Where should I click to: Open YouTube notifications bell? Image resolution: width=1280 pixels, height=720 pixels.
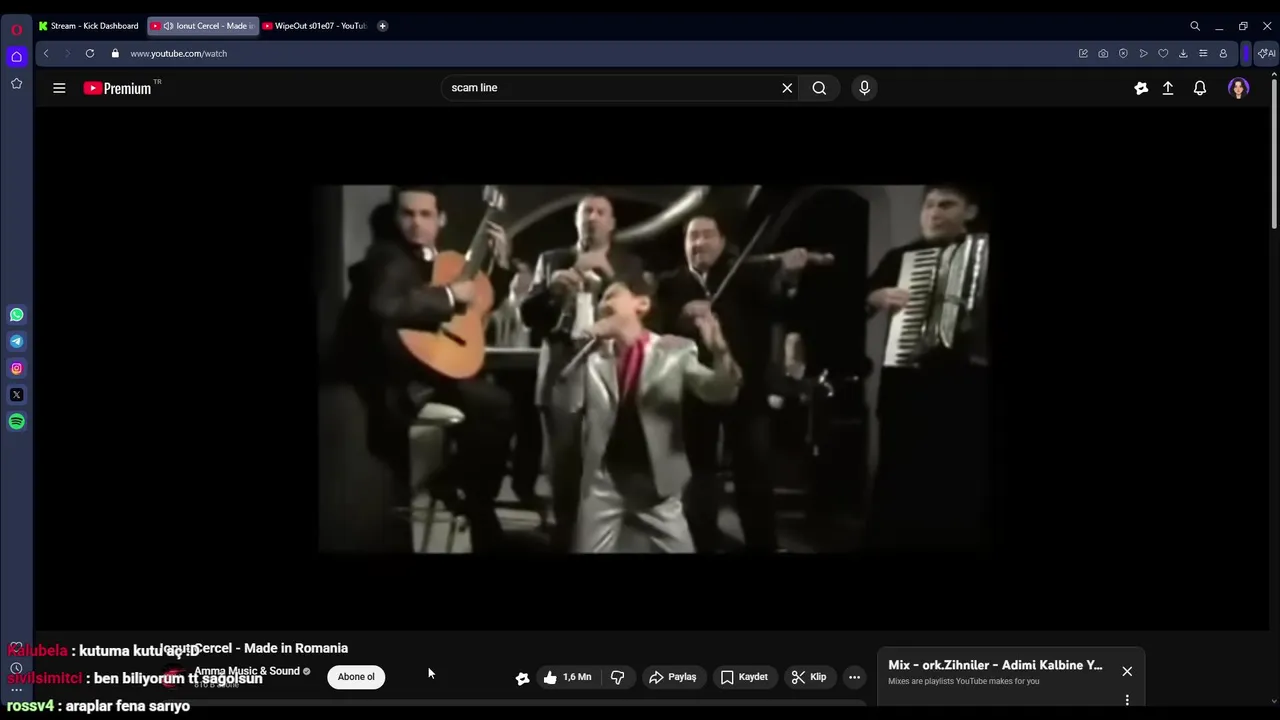pyautogui.click(x=1200, y=88)
